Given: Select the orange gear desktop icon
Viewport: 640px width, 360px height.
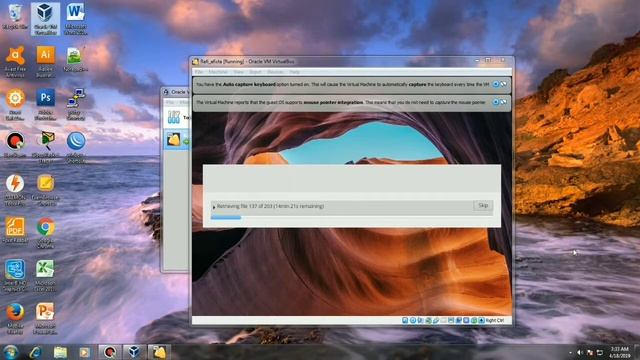Looking at the screenshot, I should (15, 104).
